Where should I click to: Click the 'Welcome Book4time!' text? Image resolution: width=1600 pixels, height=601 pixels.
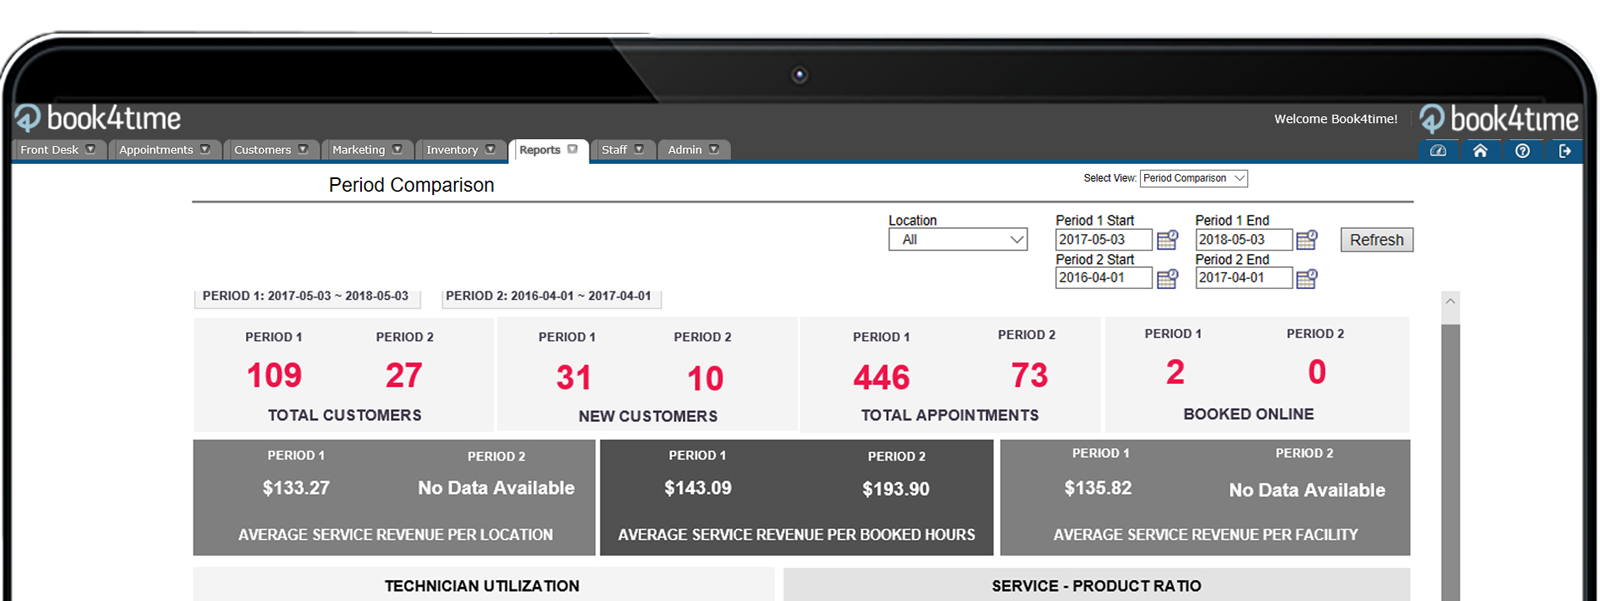(x=1336, y=119)
